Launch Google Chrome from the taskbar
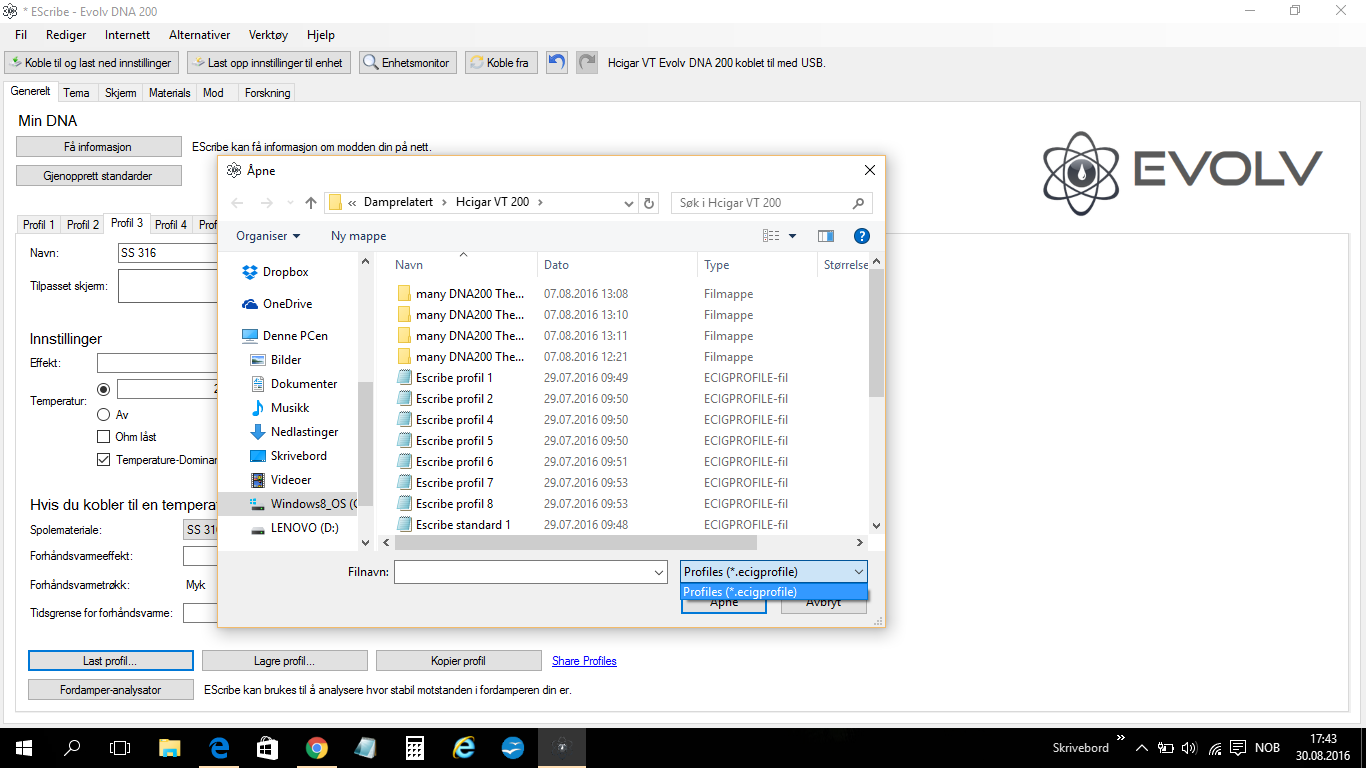This screenshot has width=1366, height=768. (316, 748)
